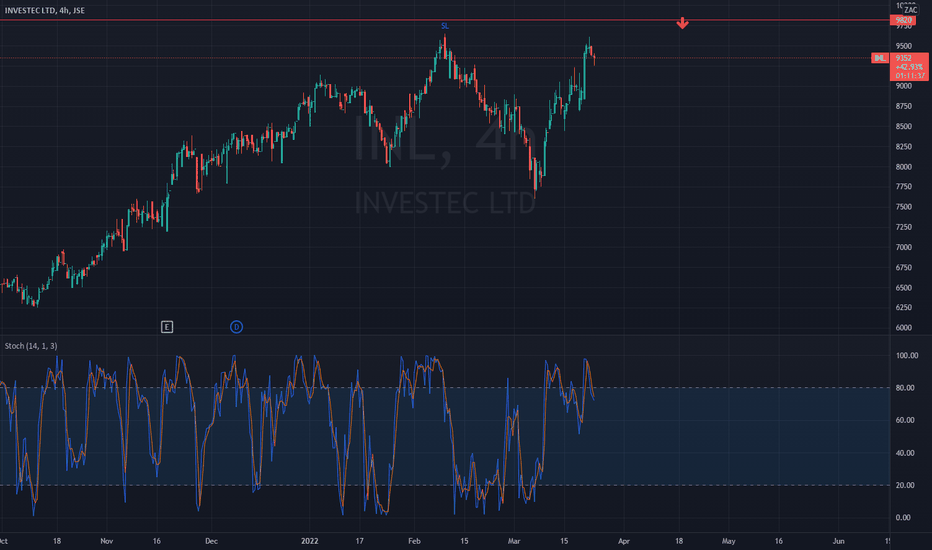
Task: Select the blue SL text label
Action: 445,26
